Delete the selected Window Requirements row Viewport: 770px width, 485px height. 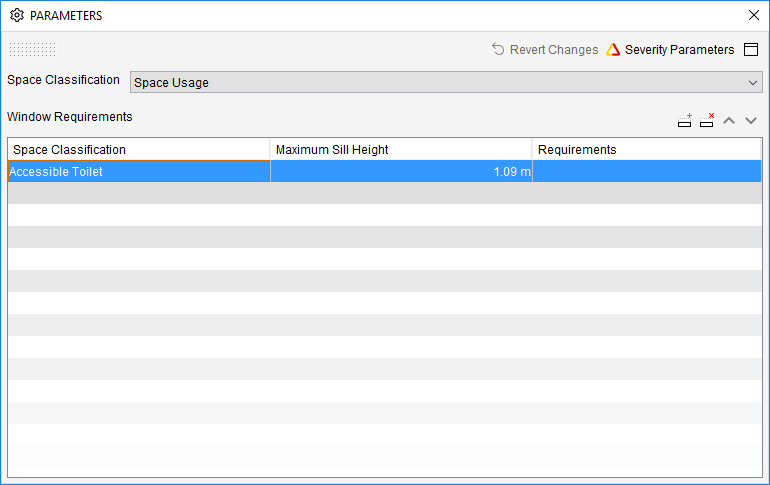point(707,120)
